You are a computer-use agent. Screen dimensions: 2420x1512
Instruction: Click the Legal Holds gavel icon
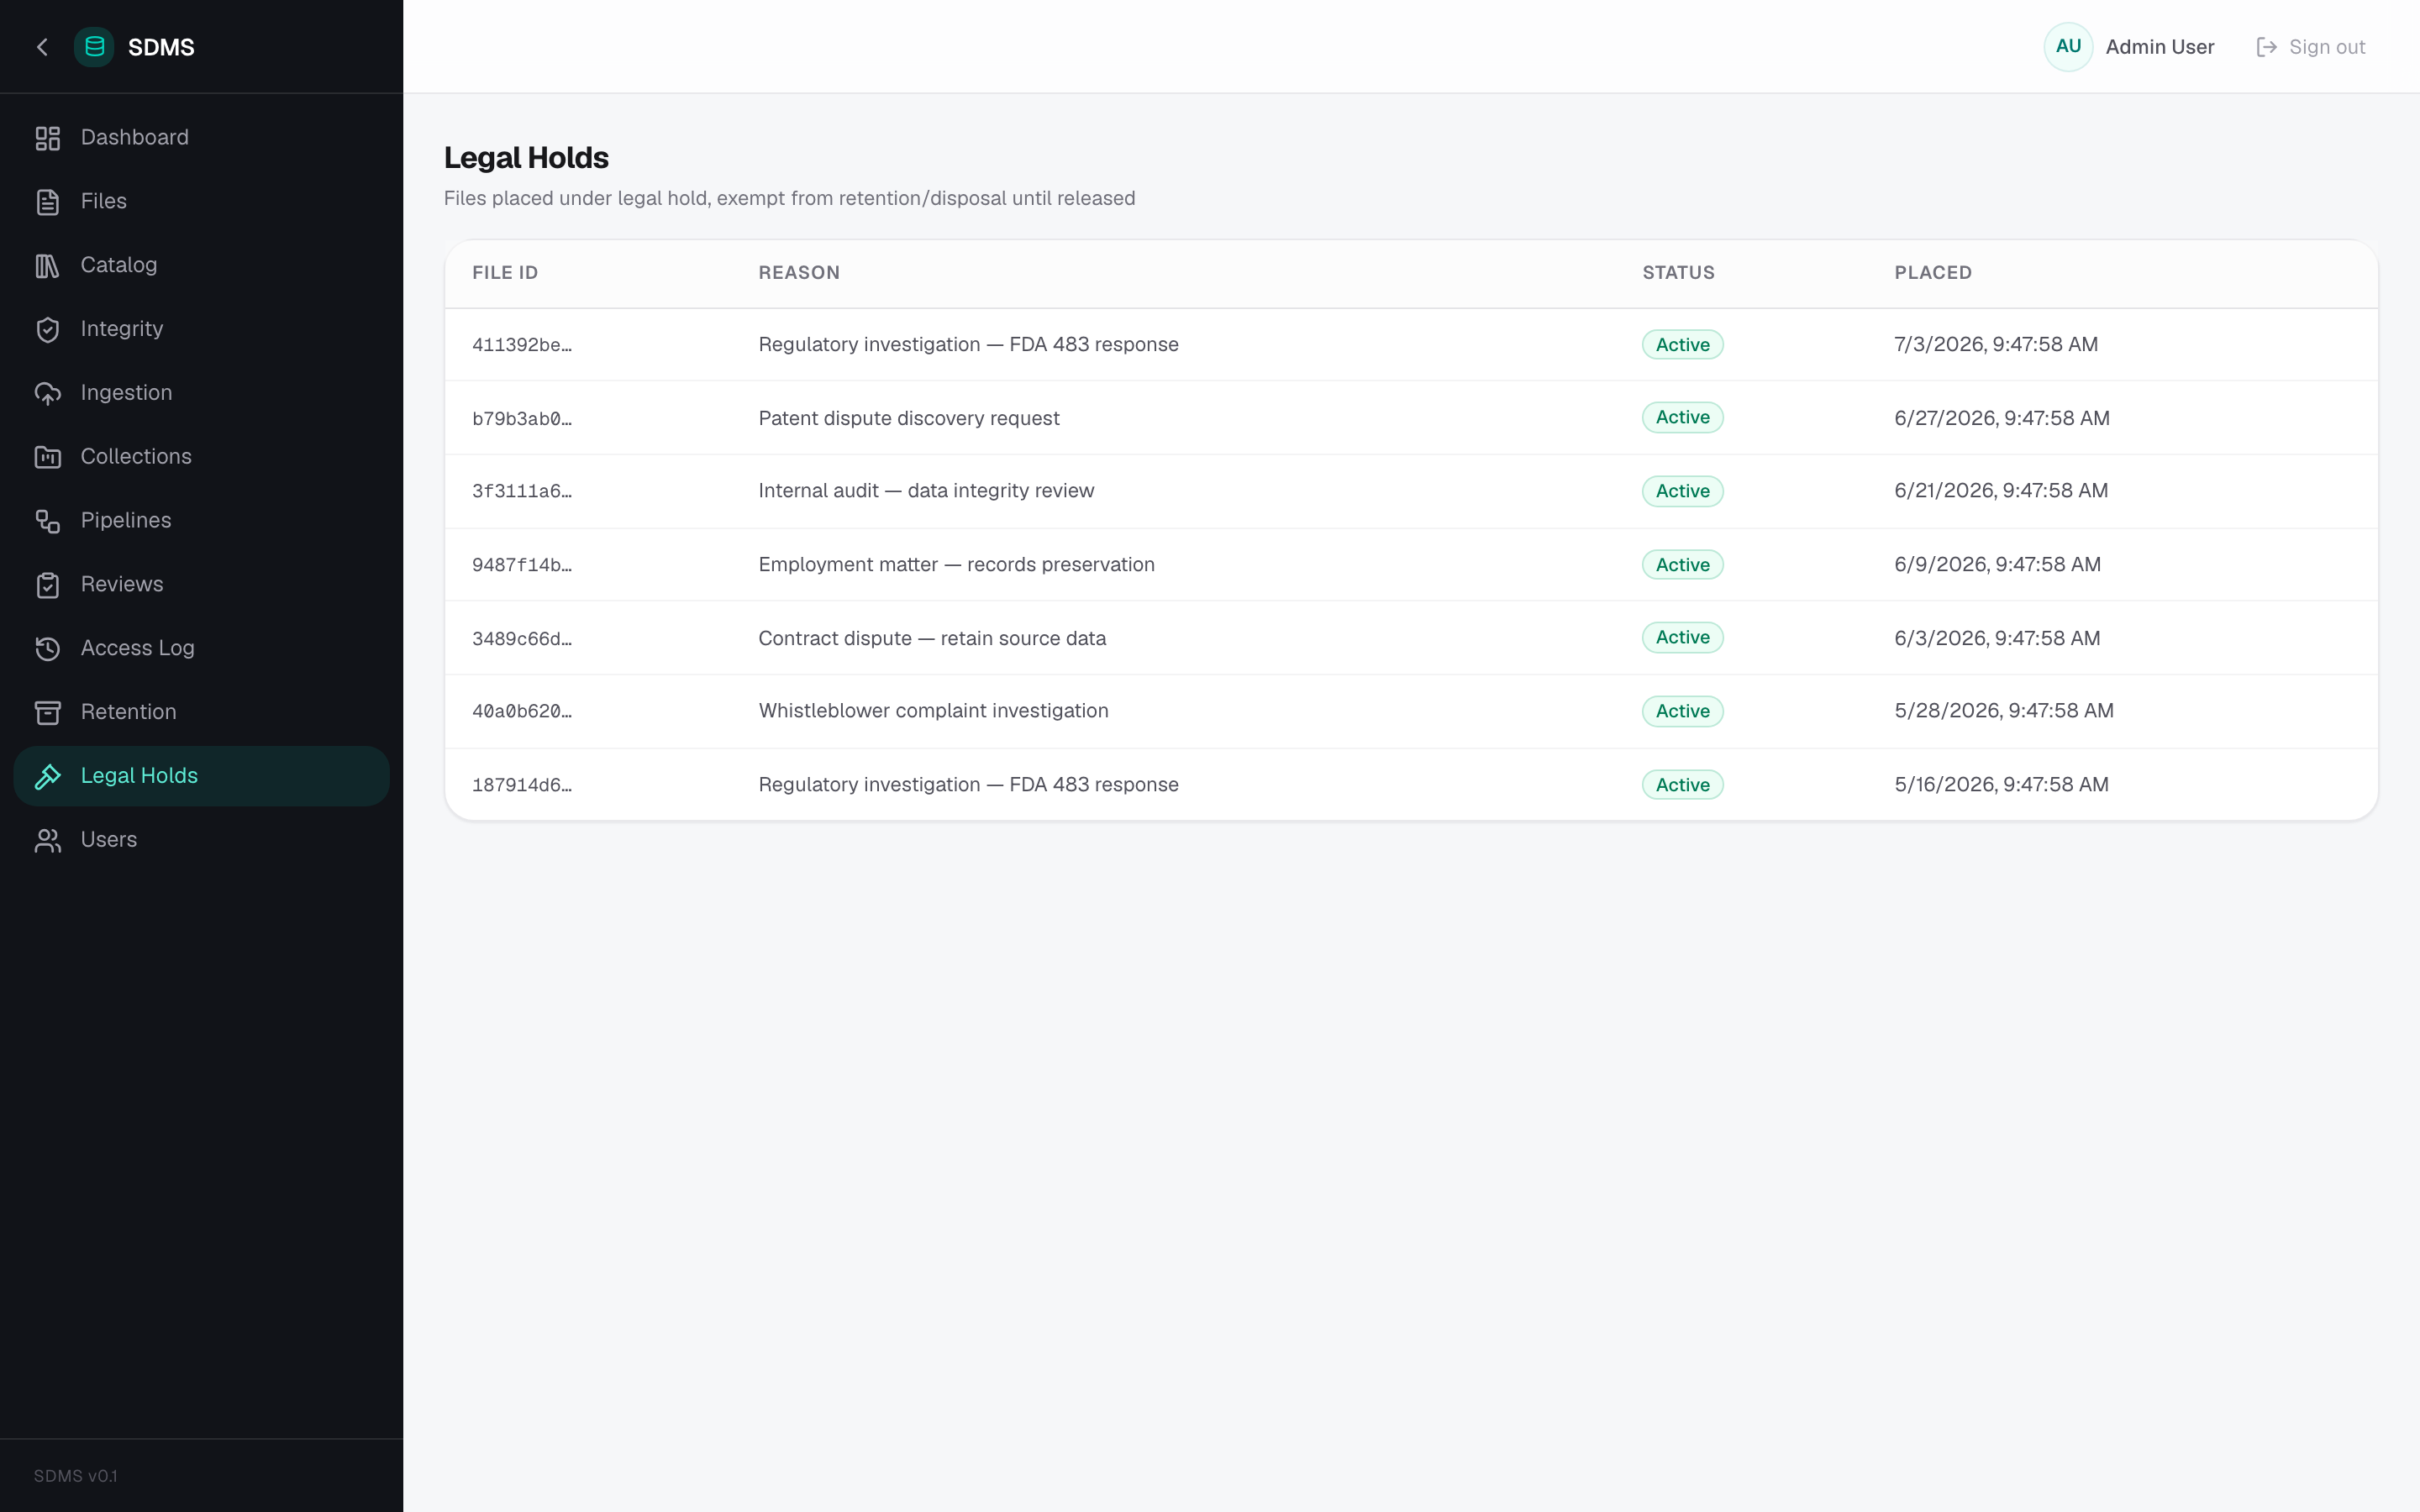[48, 776]
